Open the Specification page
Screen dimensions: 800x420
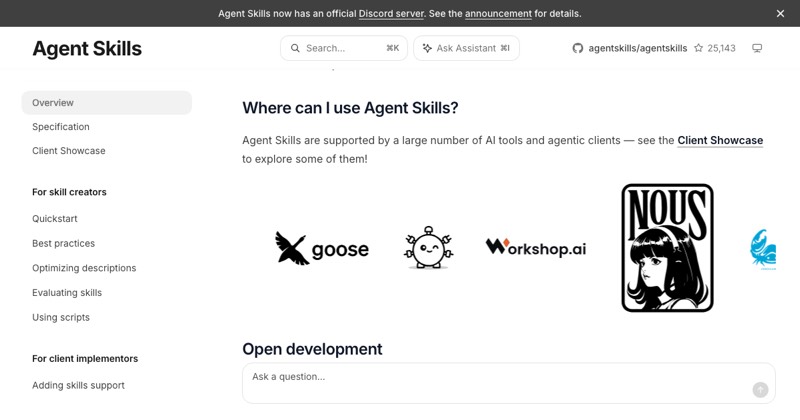(61, 127)
